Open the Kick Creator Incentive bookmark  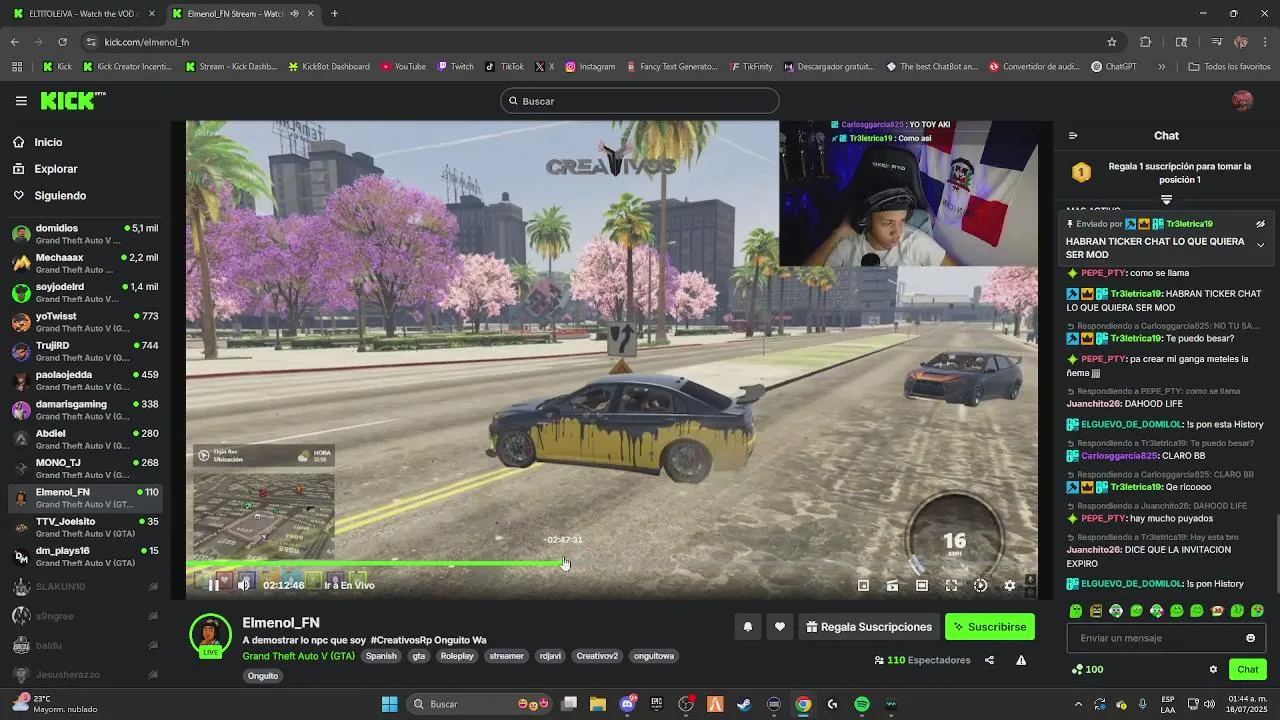tap(127, 67)
